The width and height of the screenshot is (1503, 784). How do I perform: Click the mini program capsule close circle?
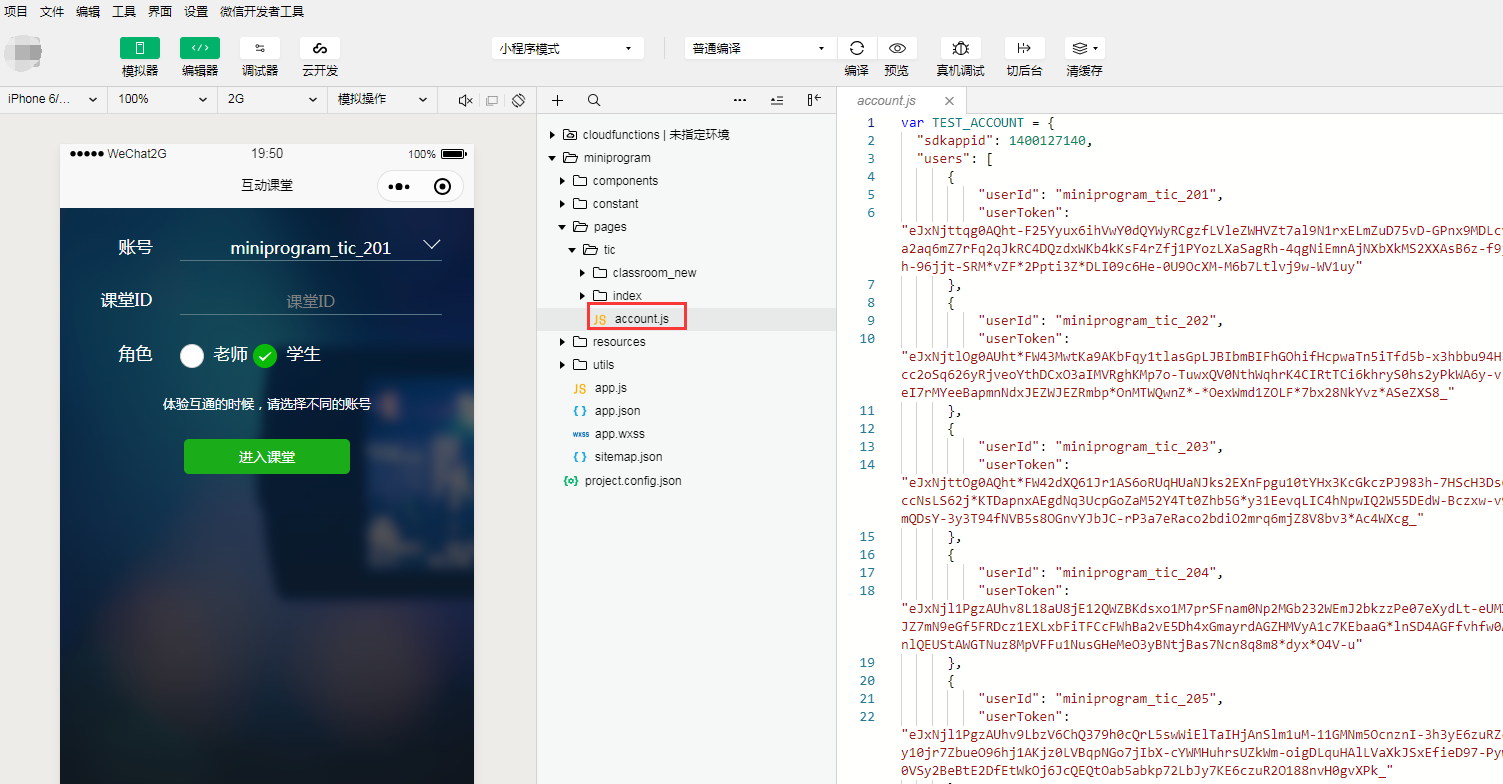(442, 187)
